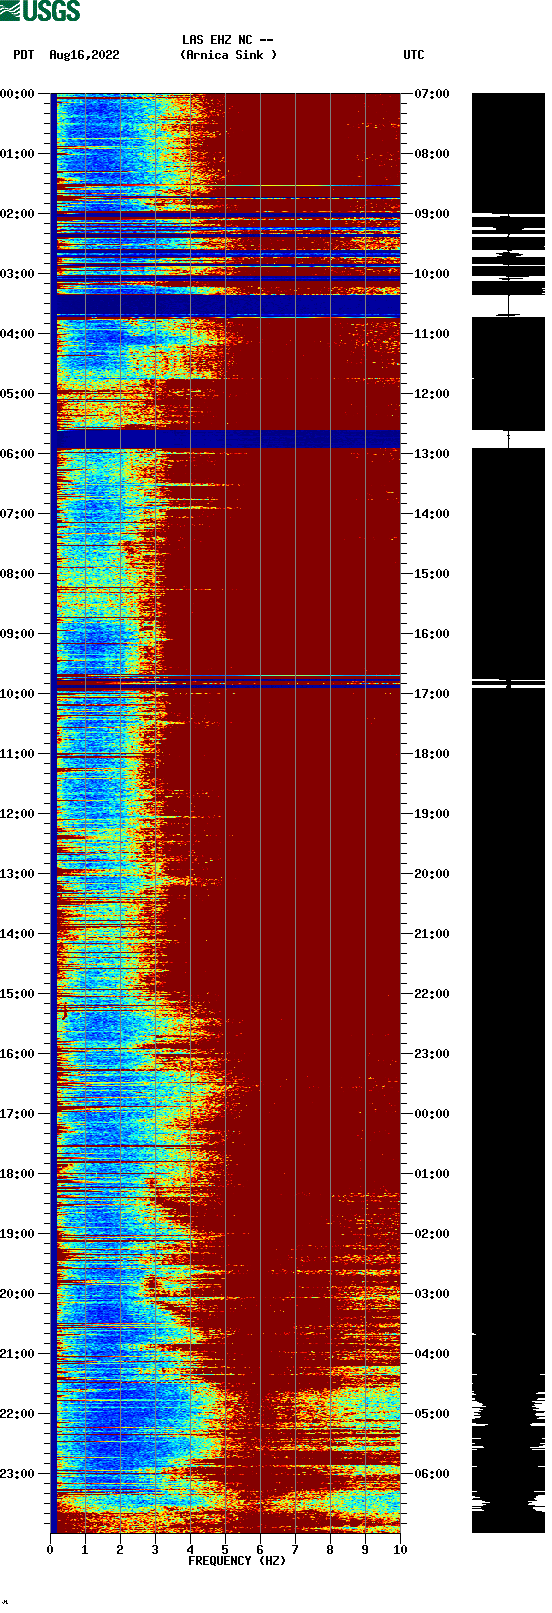The image size is (552, 1613).
Task: Click the 02:00 PDT time label
Action: click(18, 214)
